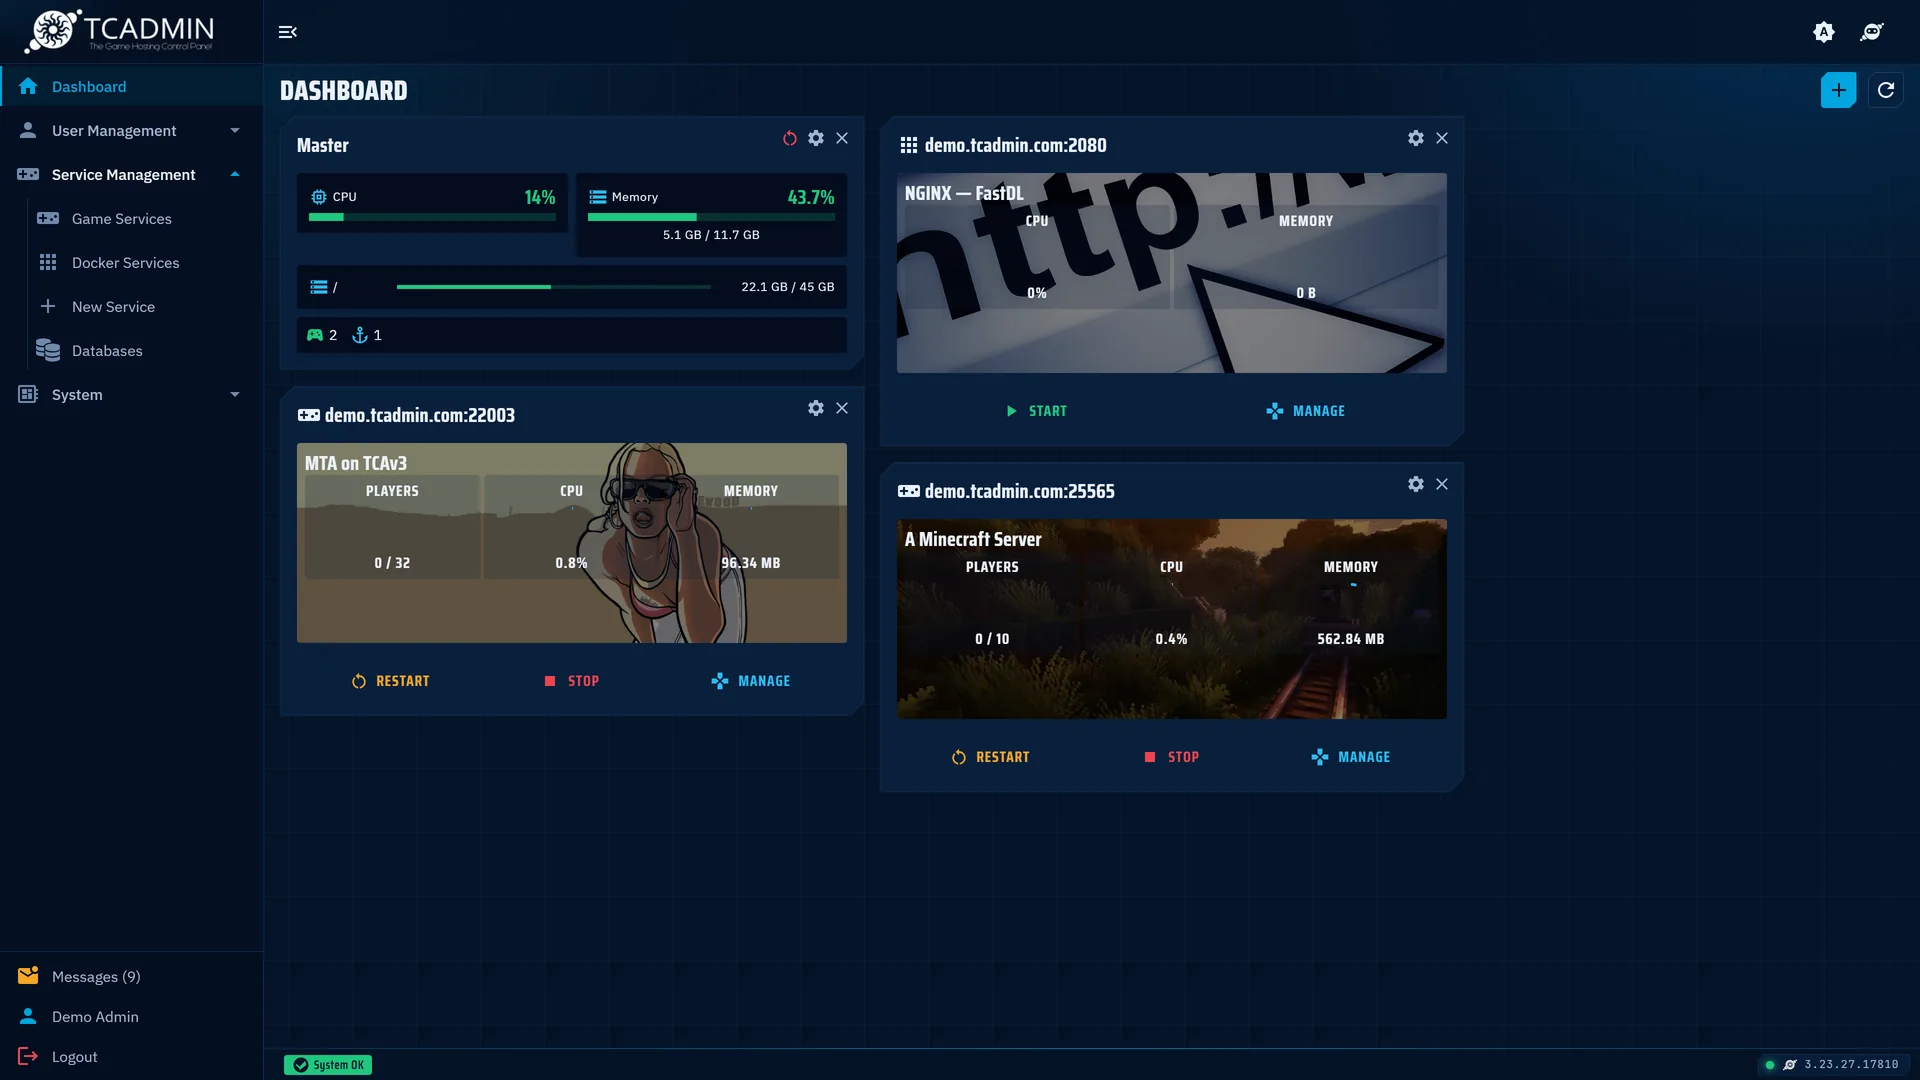The height and width of the screenshot is (1080, 1920).
Task: Close the demo.tcadmin.com:22003 card
Action: [842, 408]
